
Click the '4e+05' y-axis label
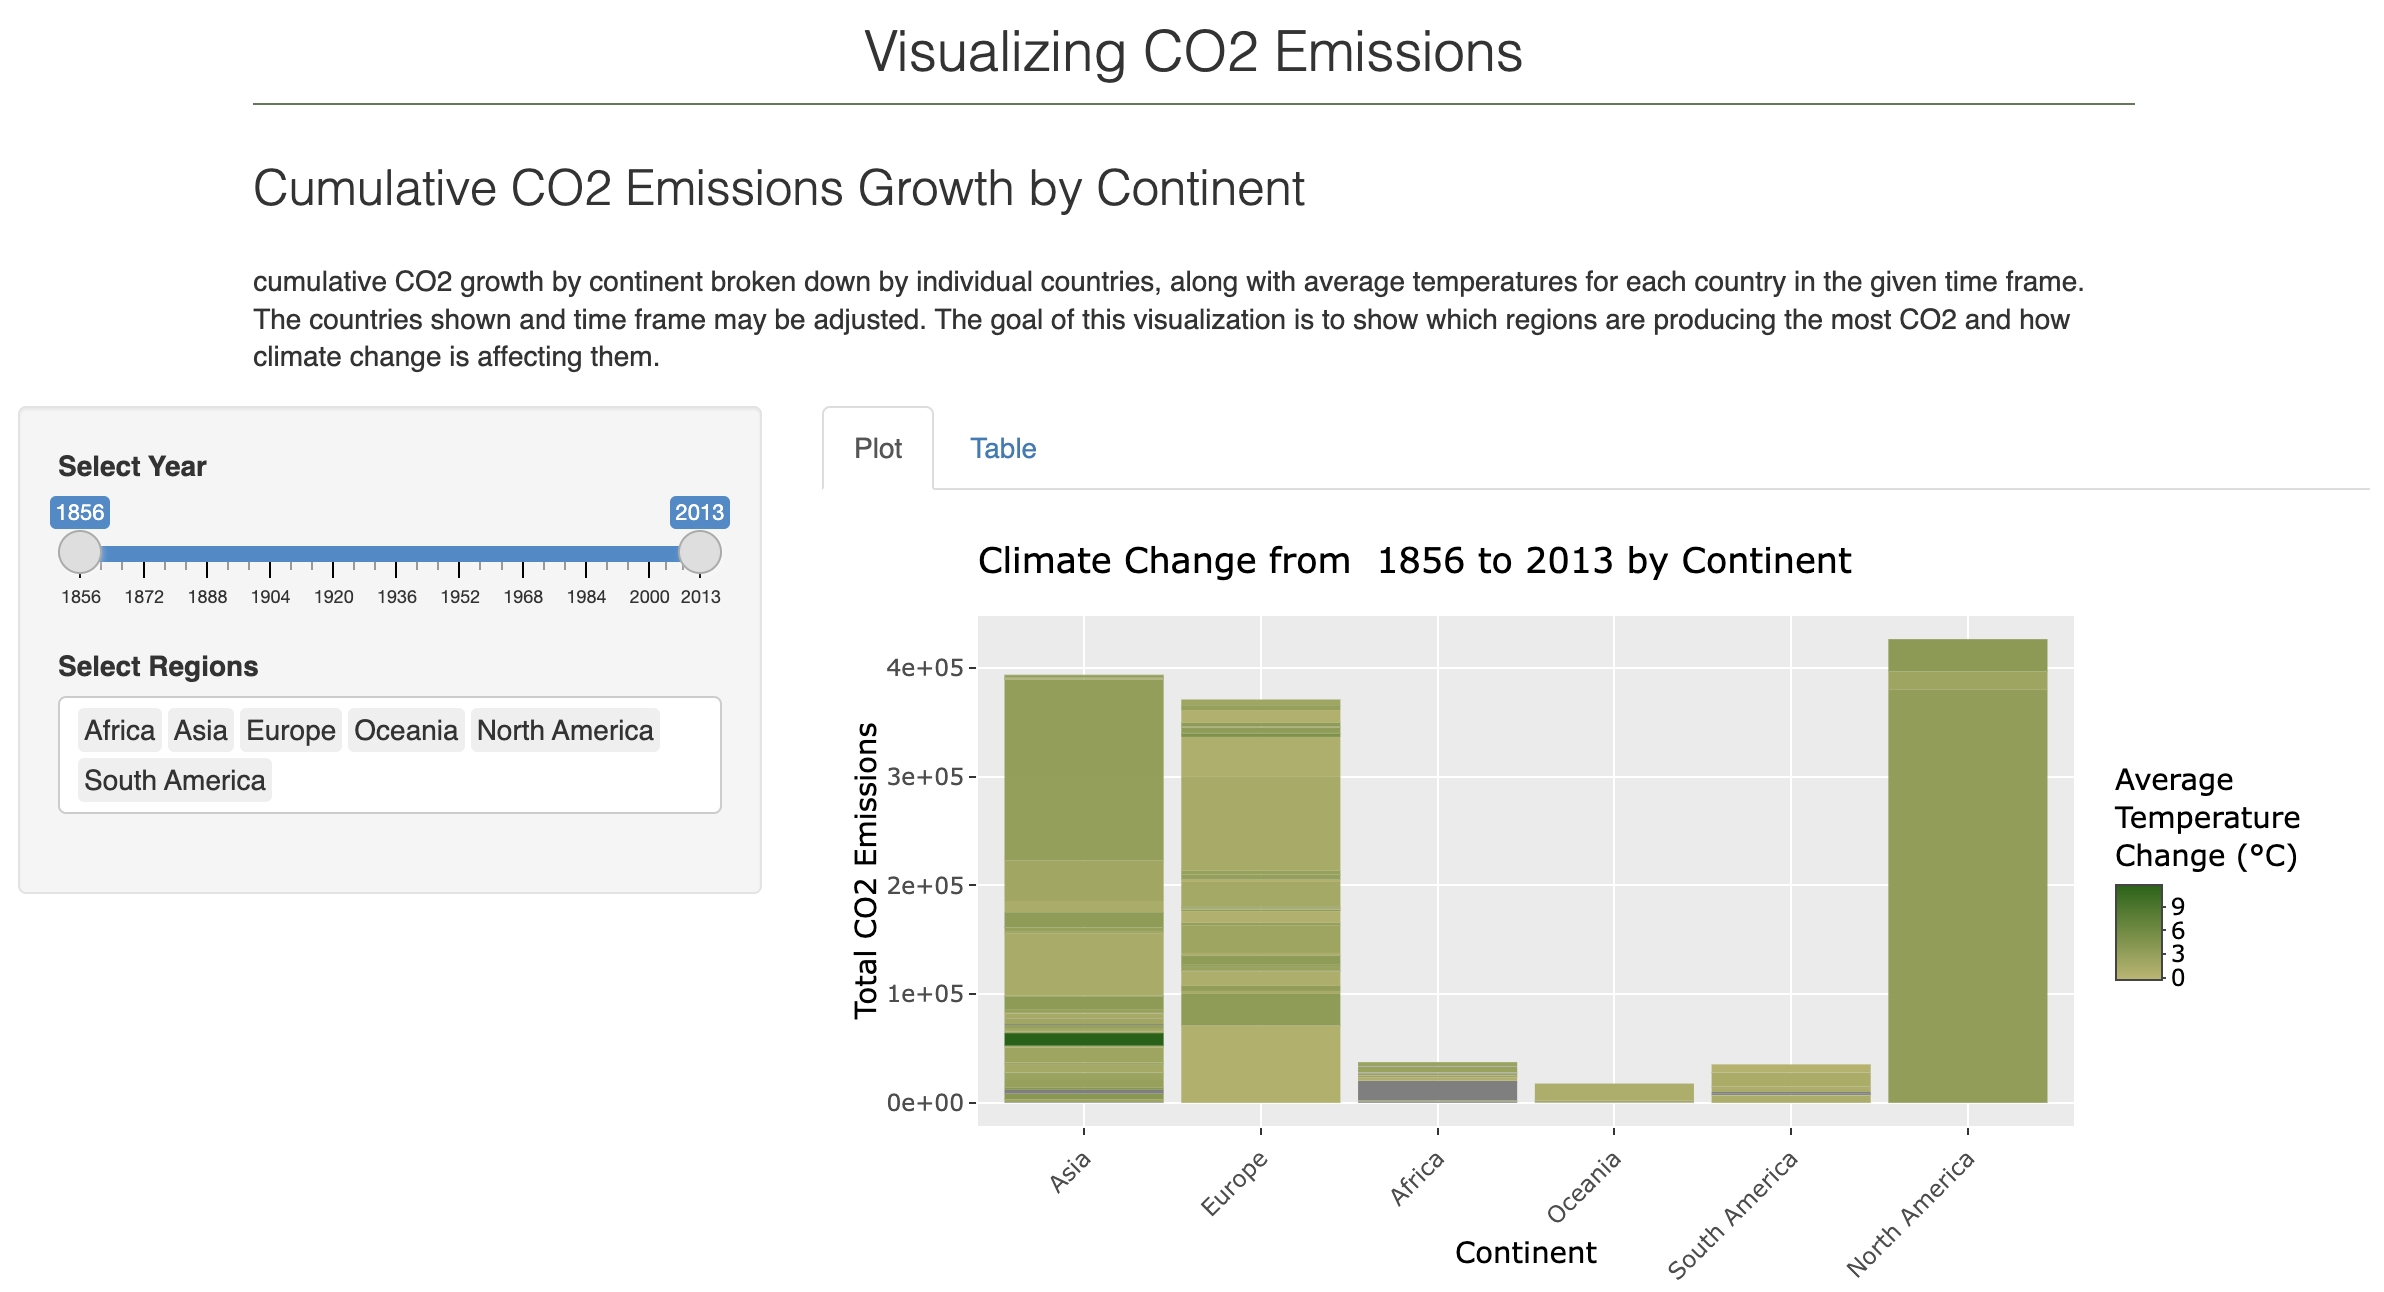pos(924,667)
